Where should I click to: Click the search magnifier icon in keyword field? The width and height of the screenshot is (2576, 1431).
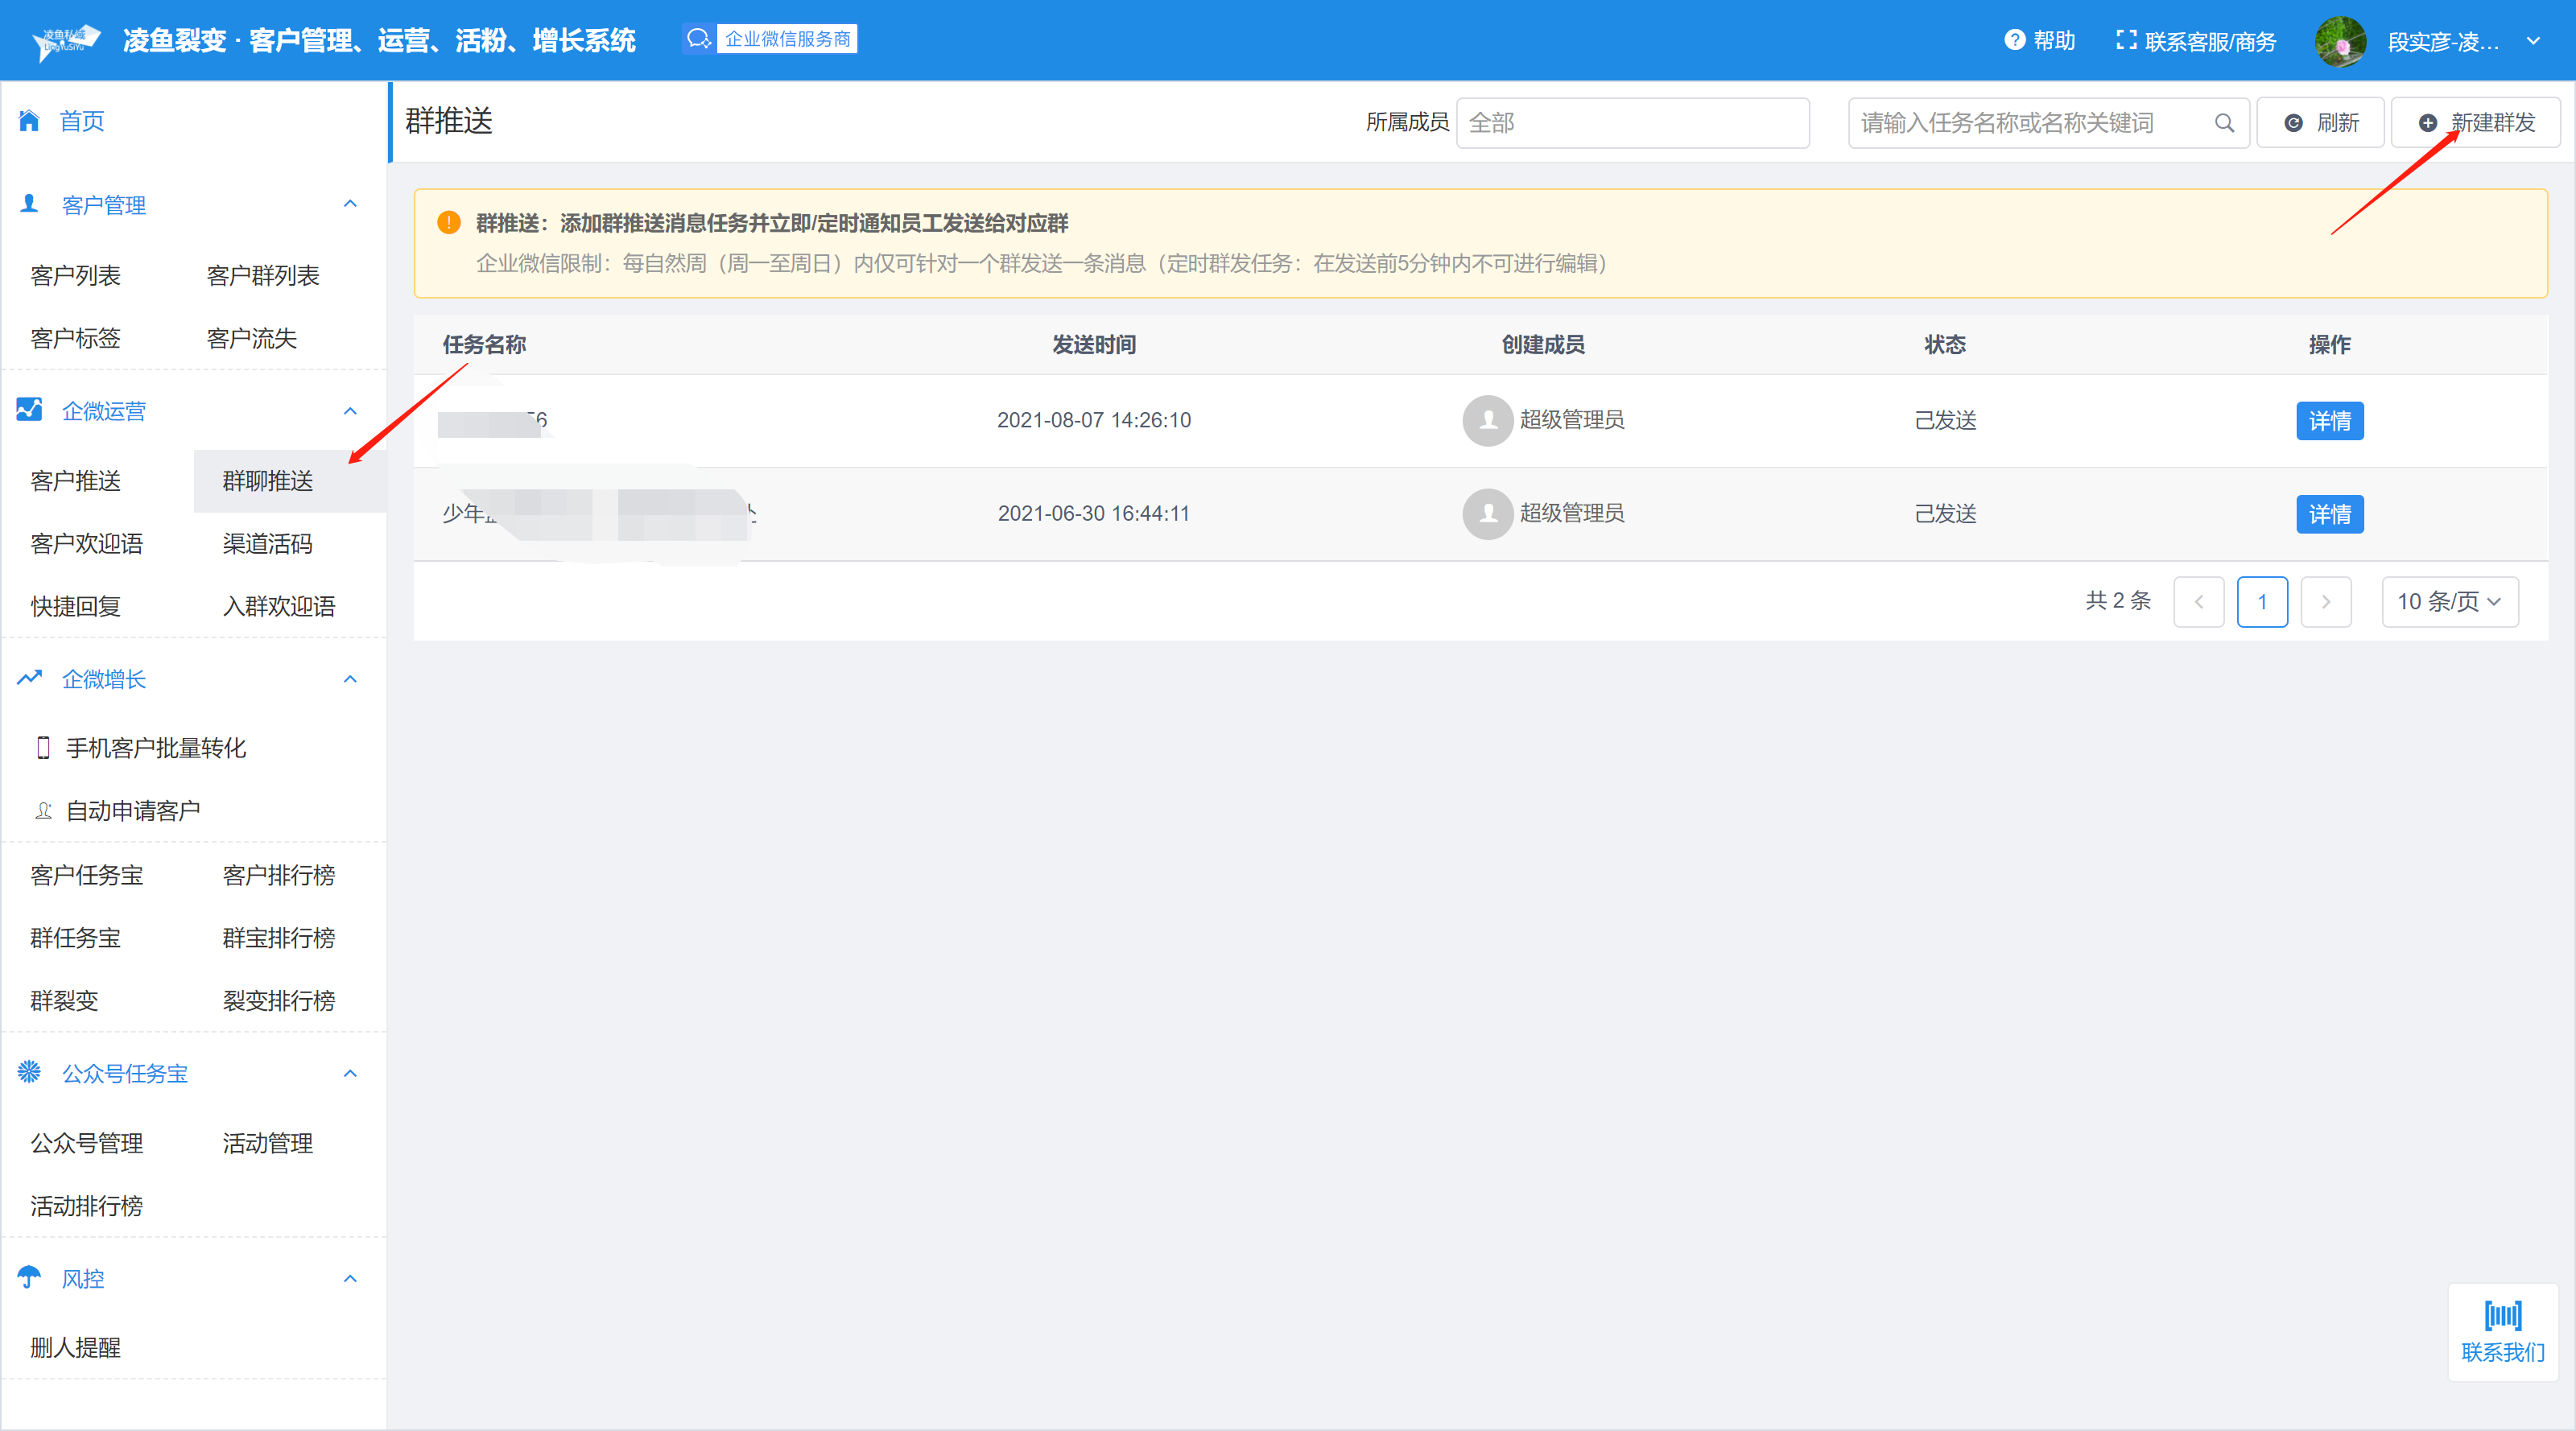[x=2224, y=123]
